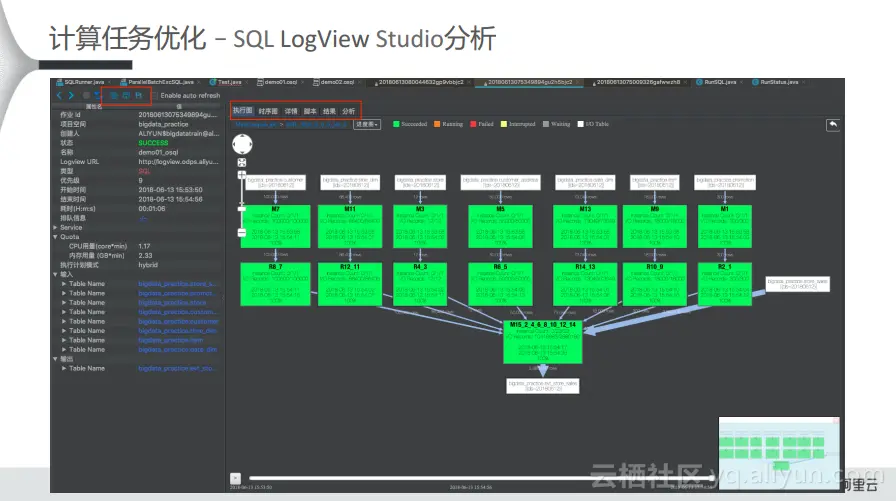
Task: Click the zoom-in plus button on the zoom slider
Action: point(242,175)
